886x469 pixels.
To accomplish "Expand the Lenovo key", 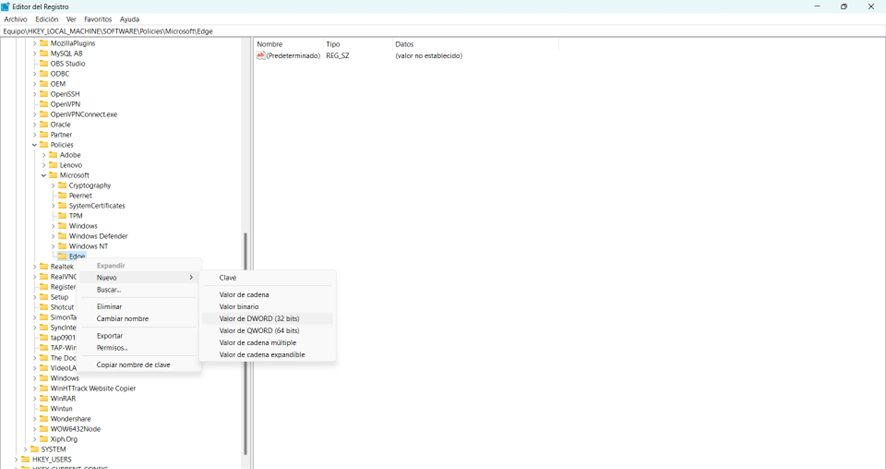I will pos(44,165).
